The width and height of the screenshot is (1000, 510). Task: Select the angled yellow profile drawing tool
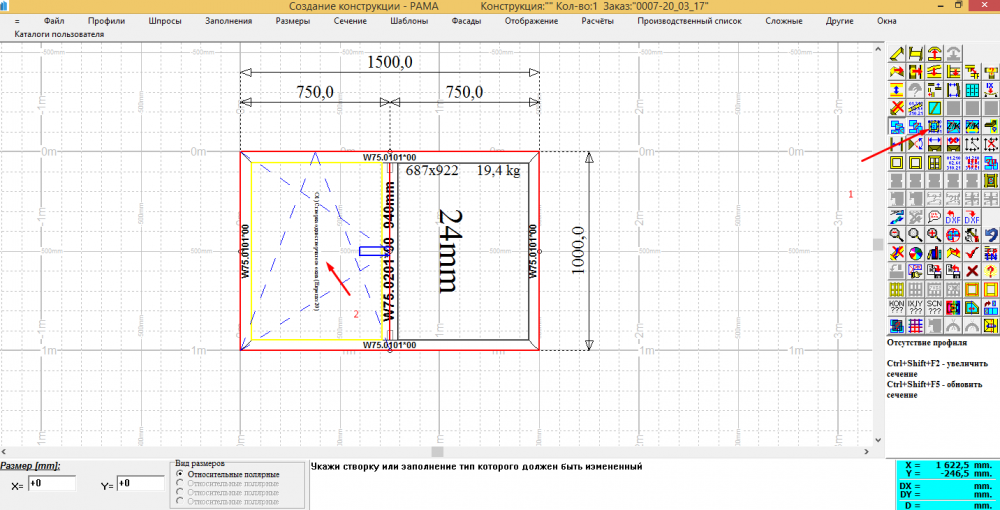(x=897, y=54)
